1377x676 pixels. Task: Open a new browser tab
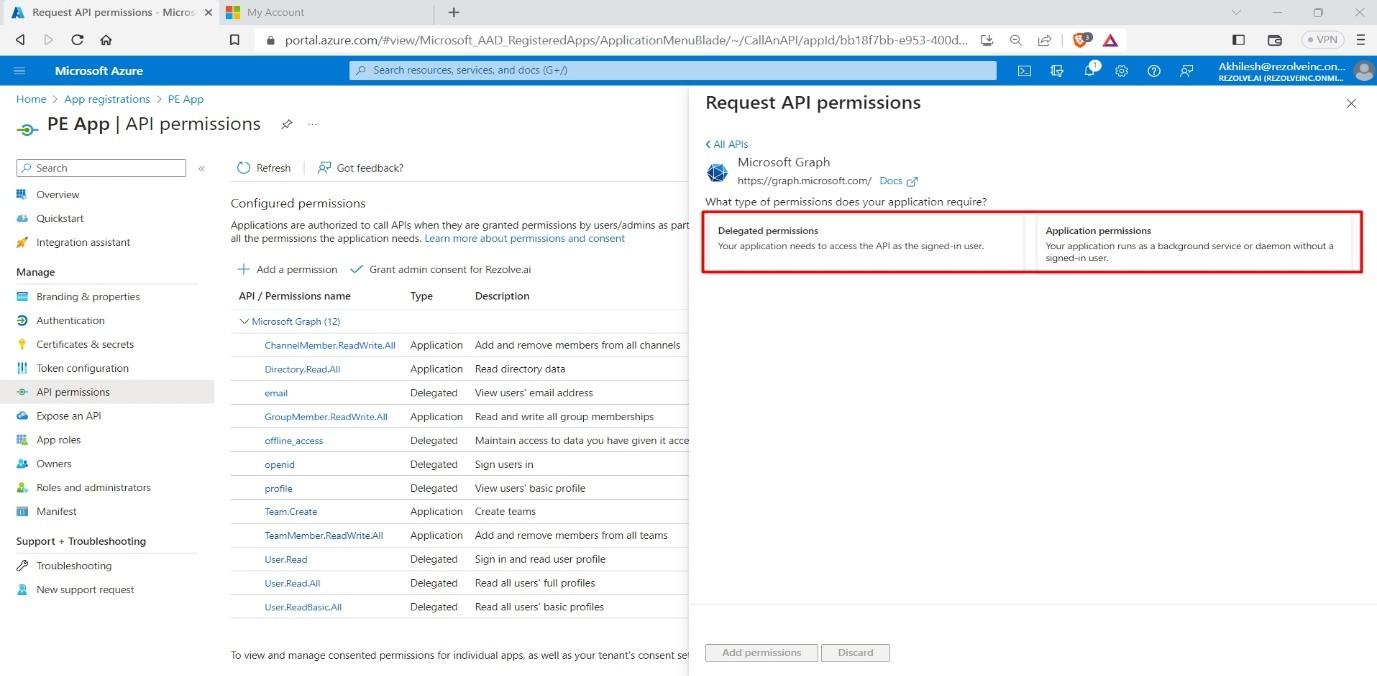[x=454, y=12]
